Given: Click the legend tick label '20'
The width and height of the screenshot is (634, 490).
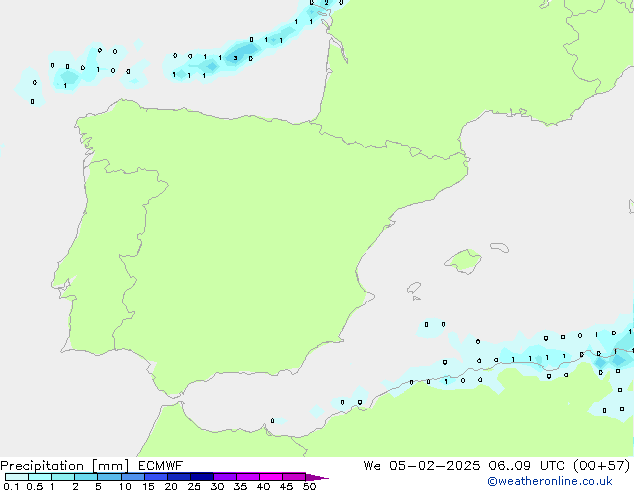Looking at the screenshot, I should [171, 486].
